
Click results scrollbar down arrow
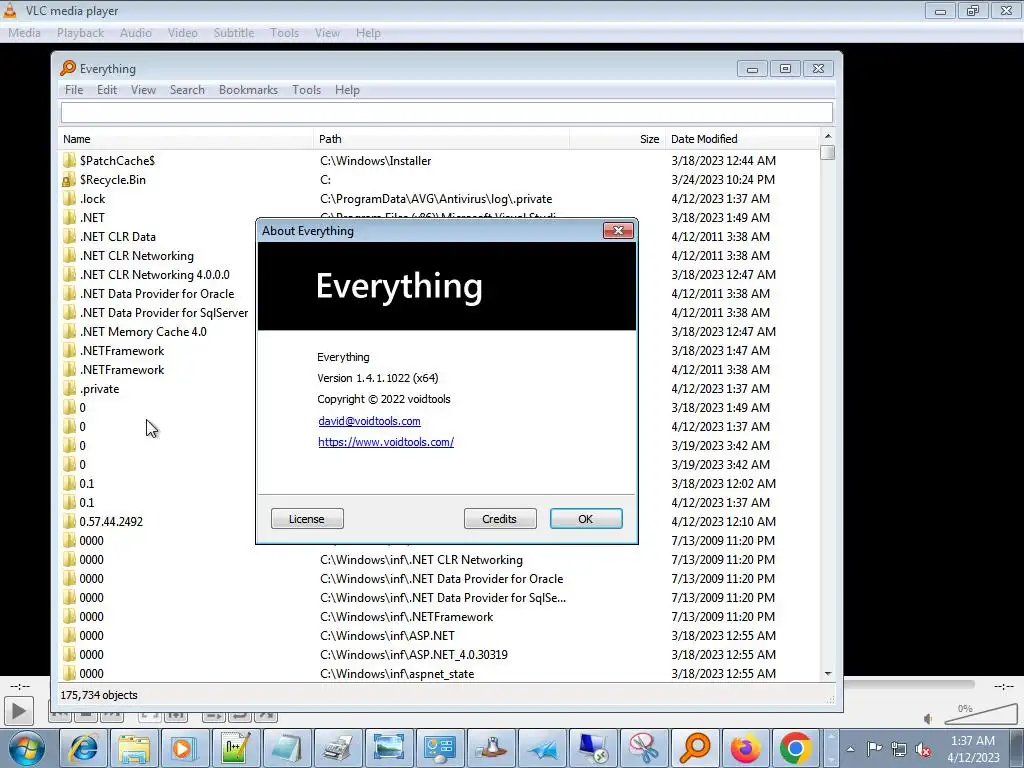(827, 673)
